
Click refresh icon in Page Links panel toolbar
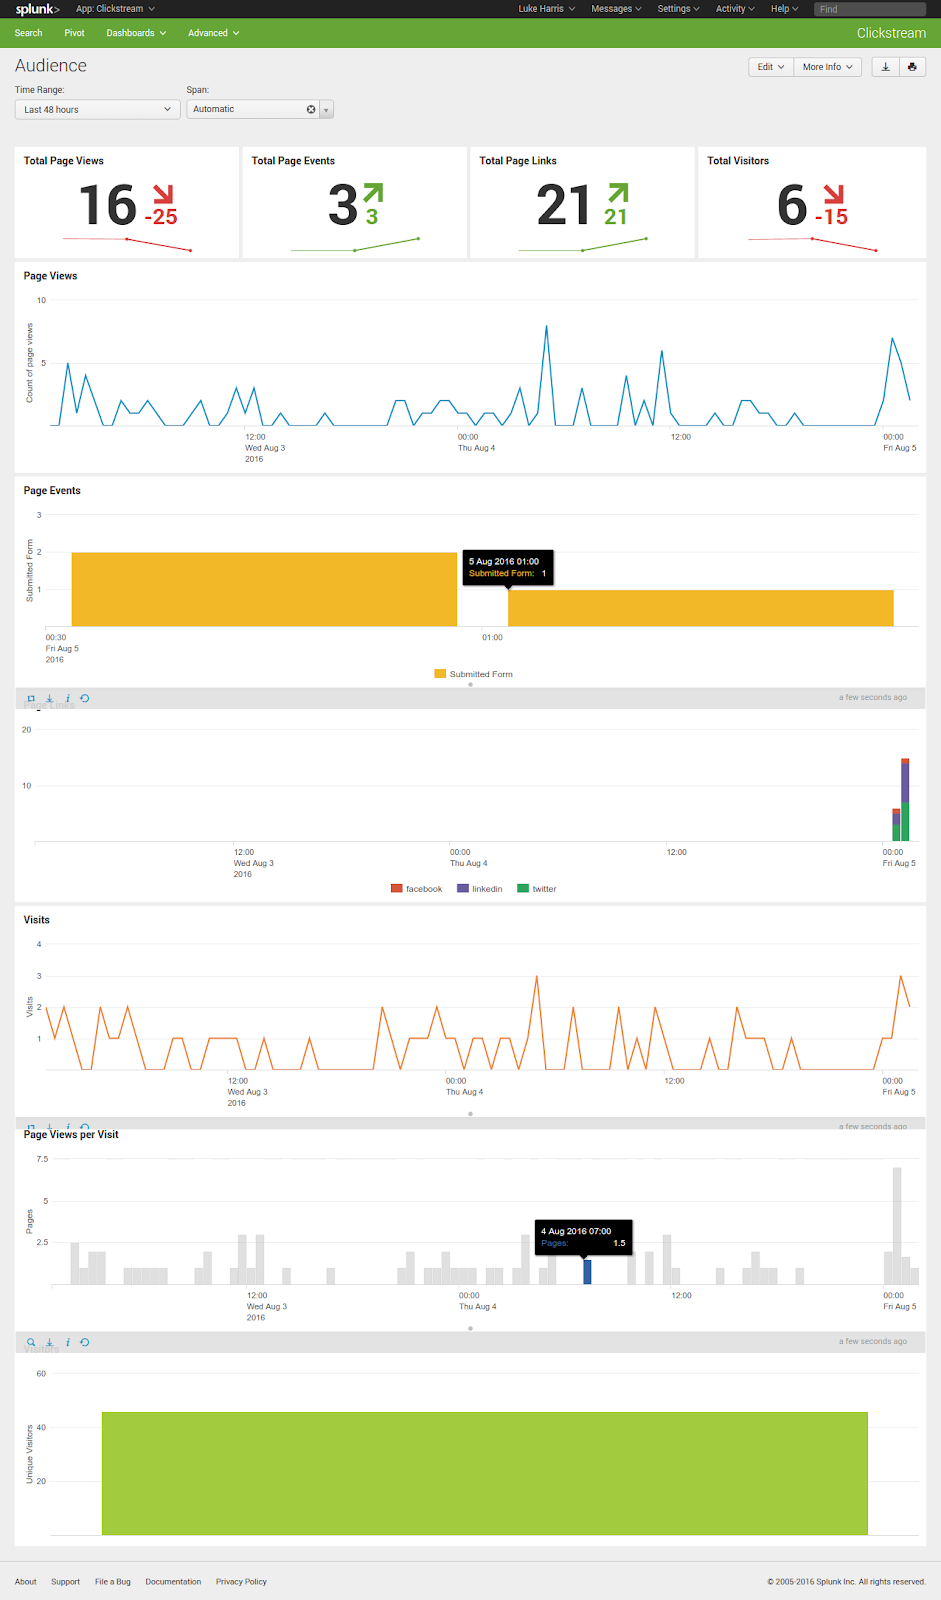(85, 698)
